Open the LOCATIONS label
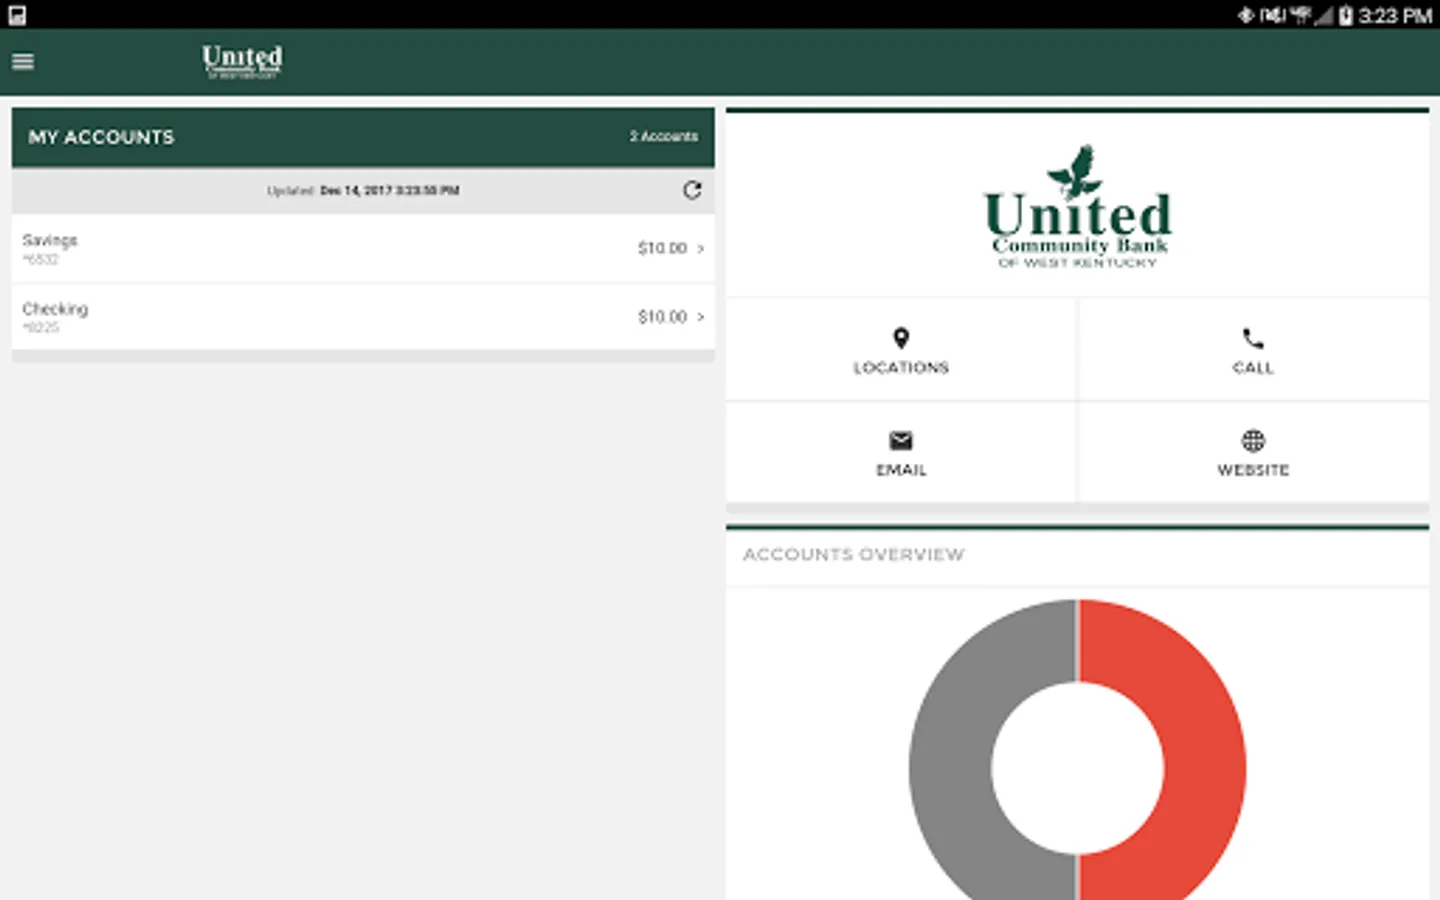 click(901, 368)
